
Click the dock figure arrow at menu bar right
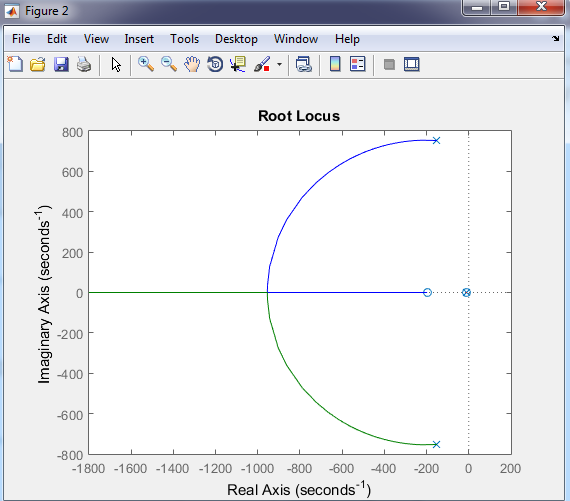[x=555, y=38]
